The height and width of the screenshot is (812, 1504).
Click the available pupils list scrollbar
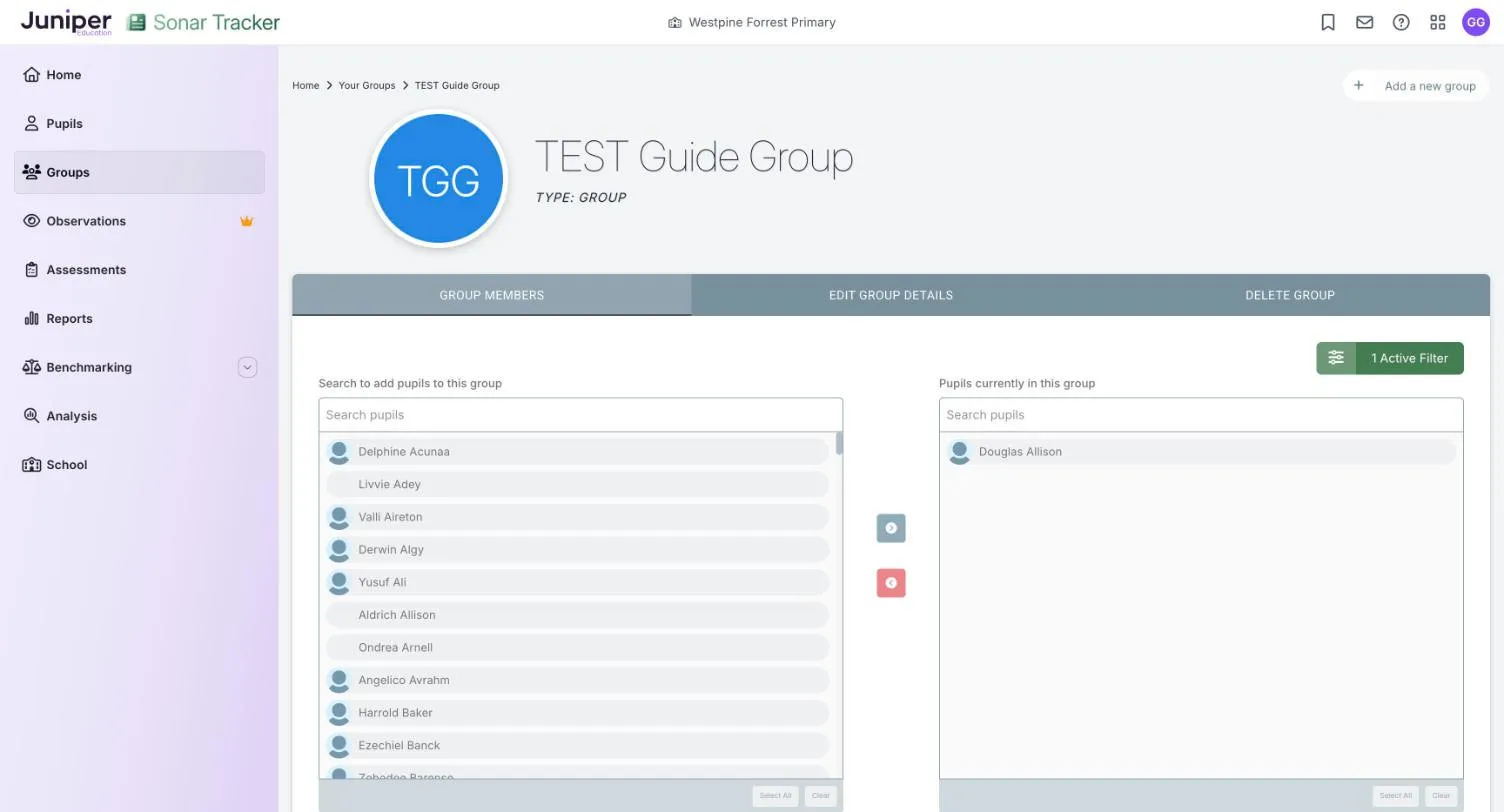click(x=839, y=443)
